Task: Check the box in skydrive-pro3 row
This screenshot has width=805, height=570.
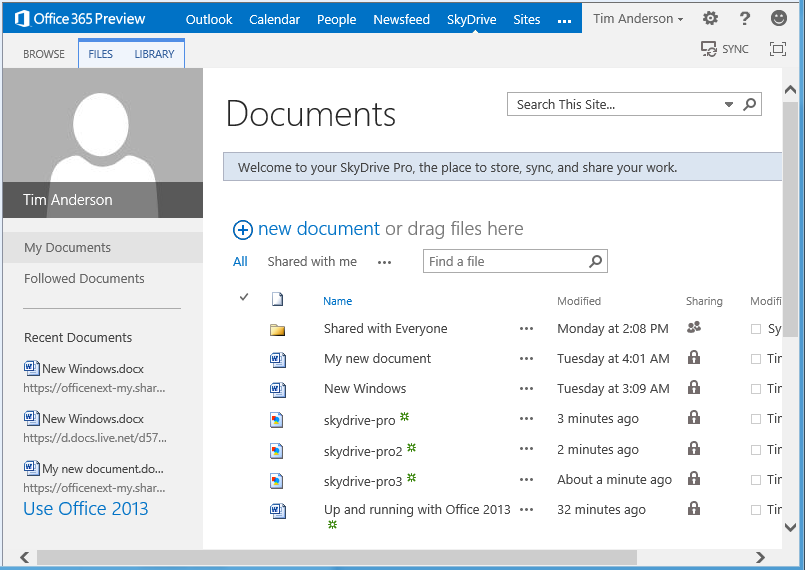Action: [756, 480]
